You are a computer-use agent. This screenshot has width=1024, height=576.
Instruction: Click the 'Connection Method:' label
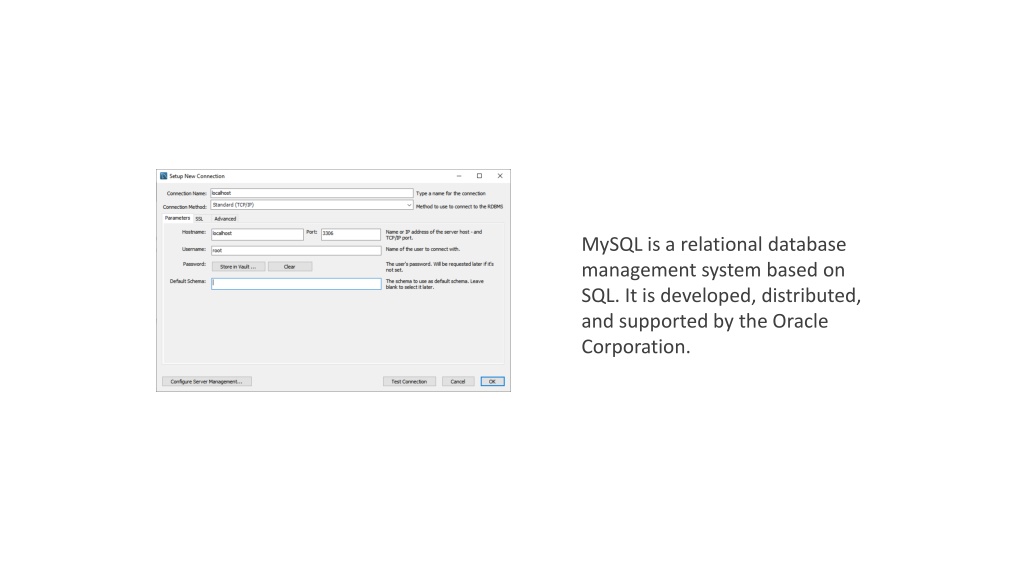coord(185,206)
